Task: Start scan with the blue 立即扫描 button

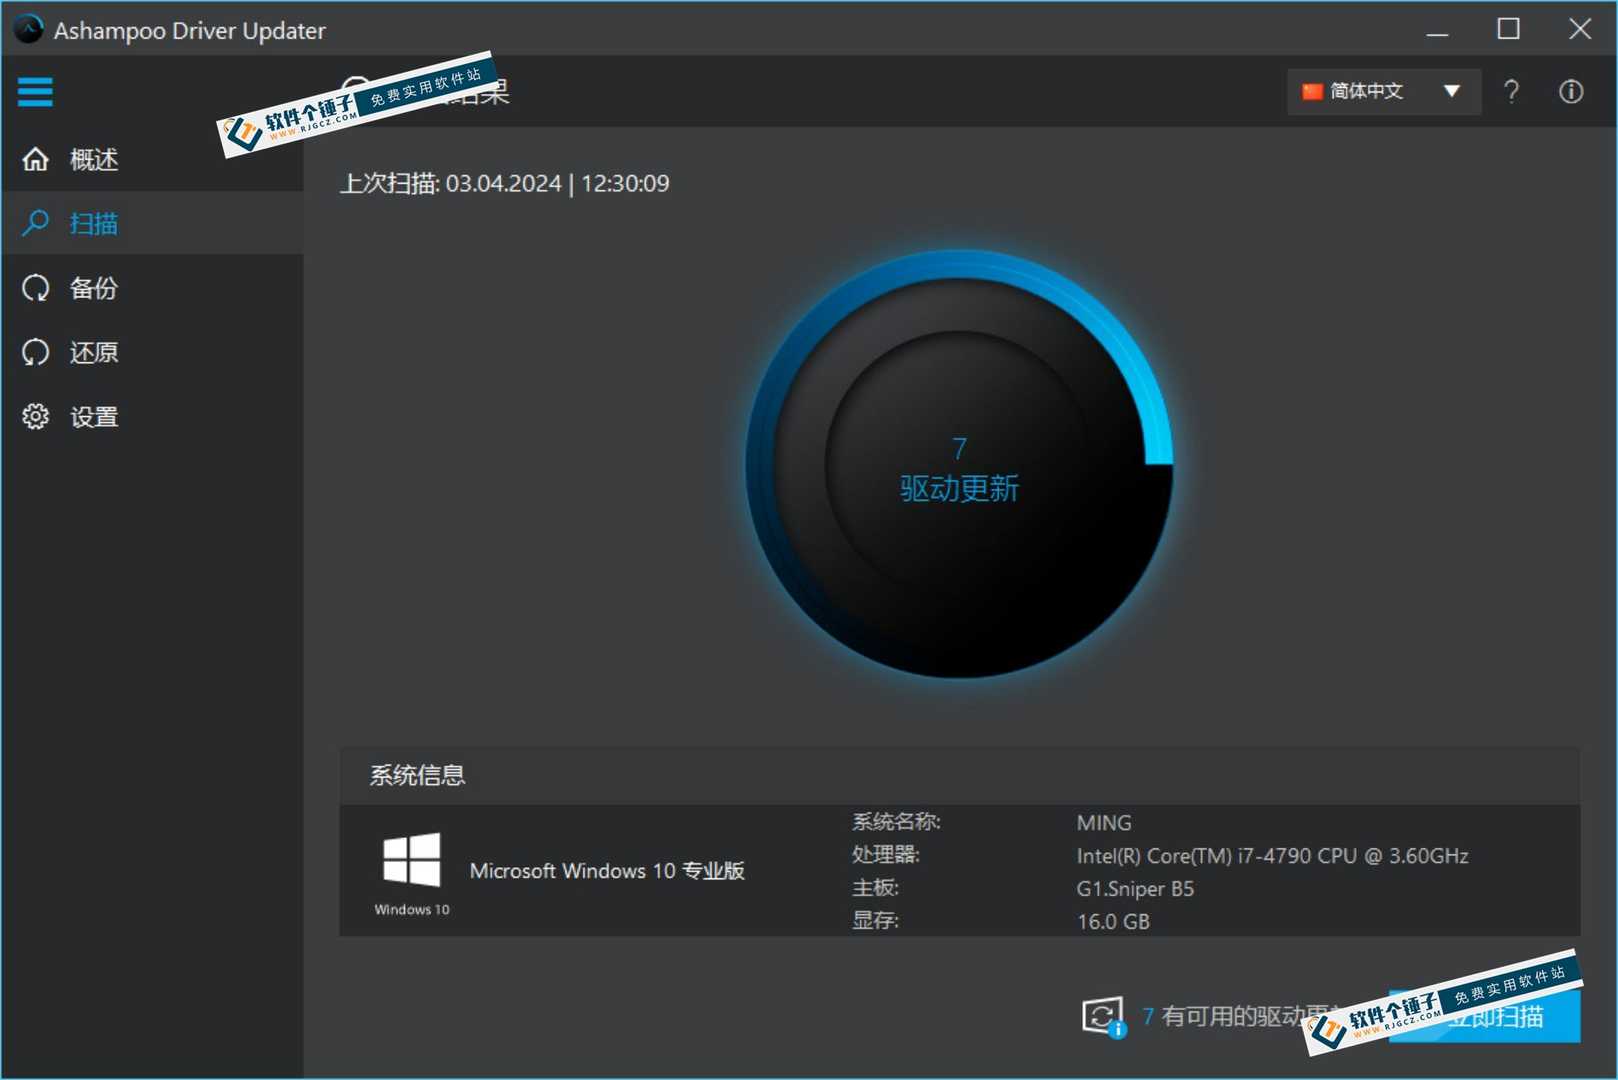Action: tap(1485, 1016)
